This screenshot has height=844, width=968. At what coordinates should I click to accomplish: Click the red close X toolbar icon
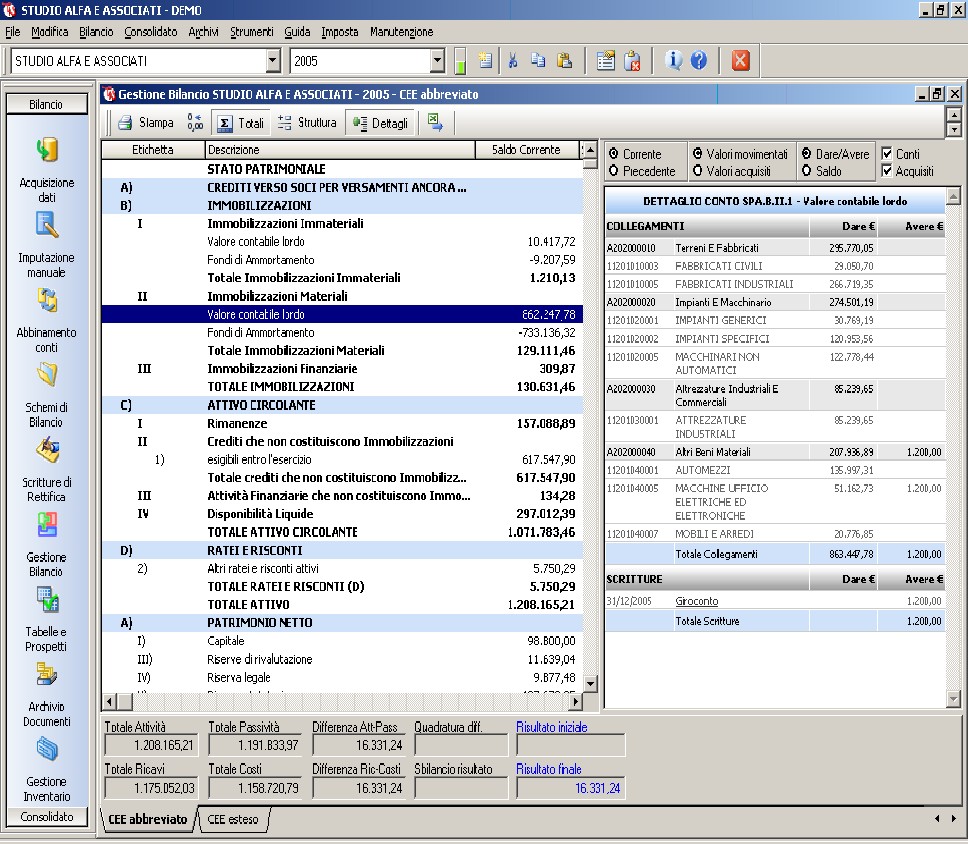coord(740,61)
